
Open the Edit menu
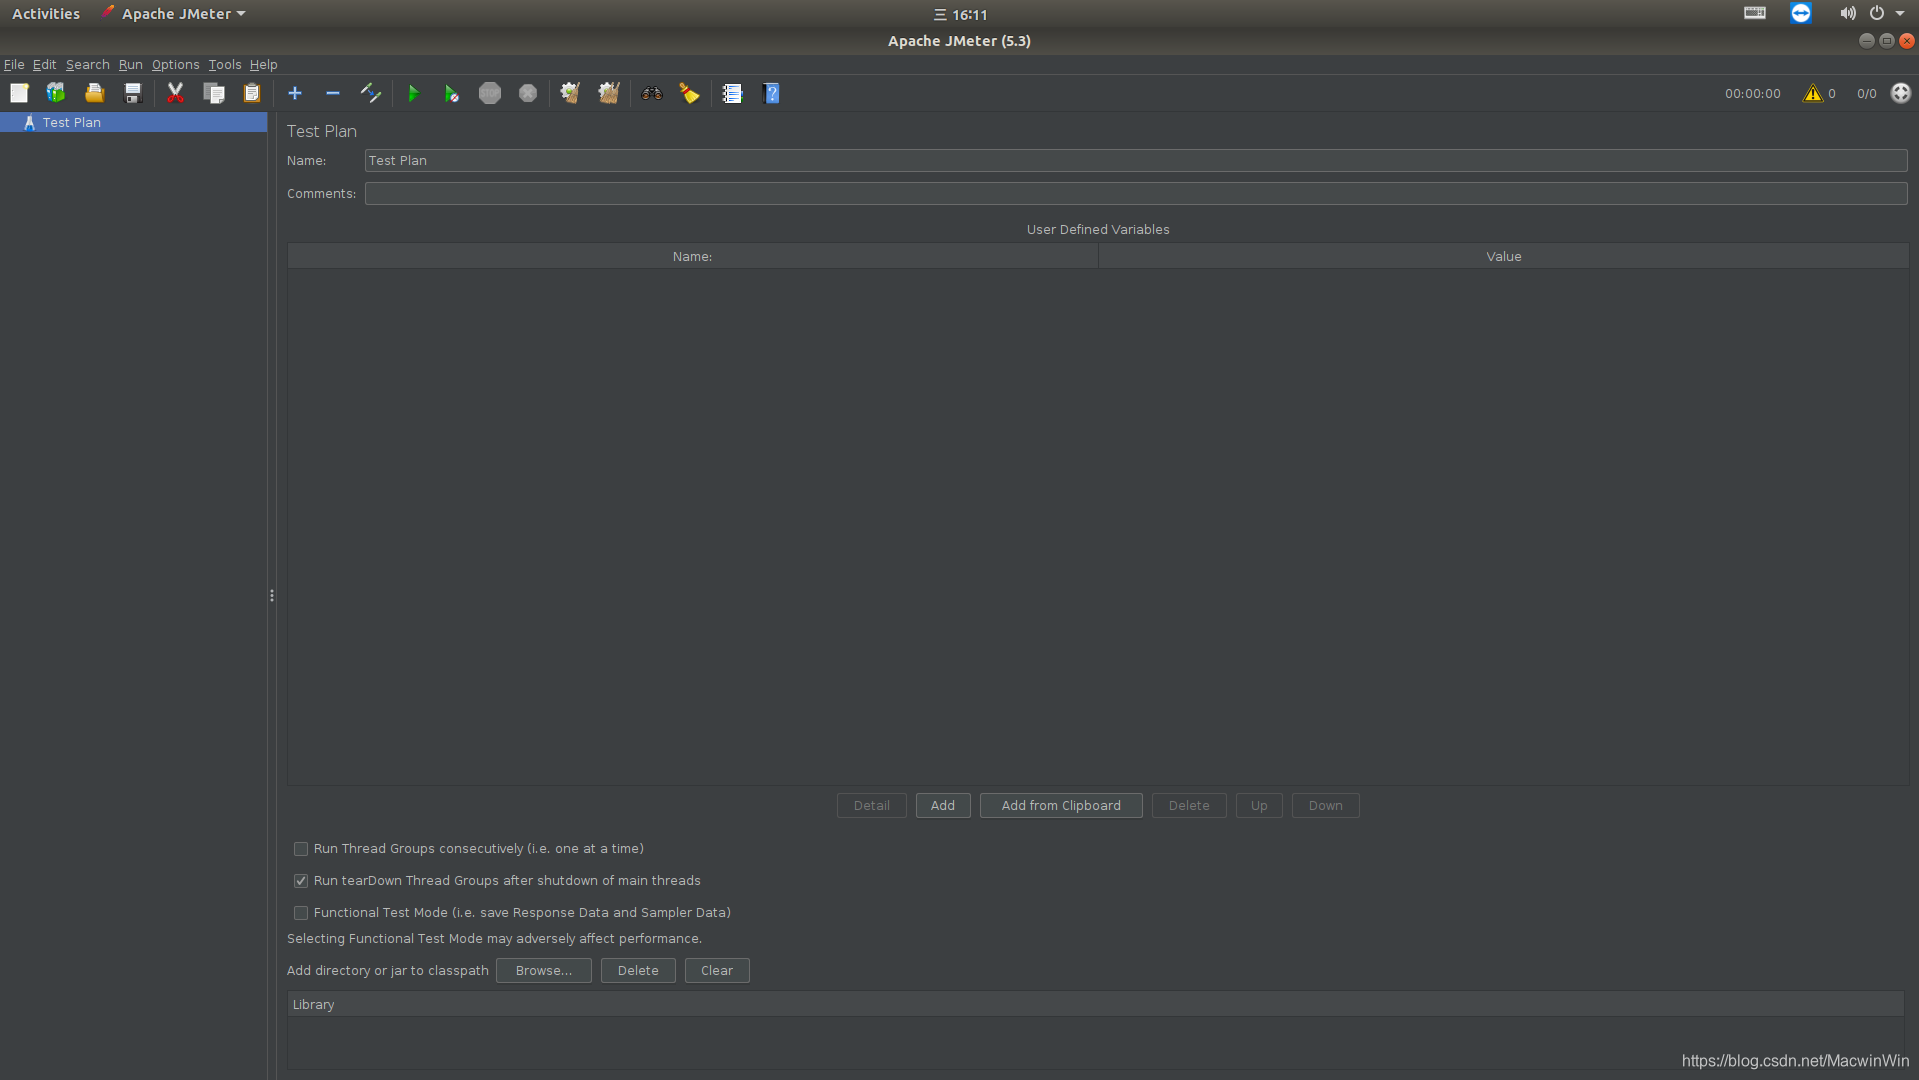[44, 65]
